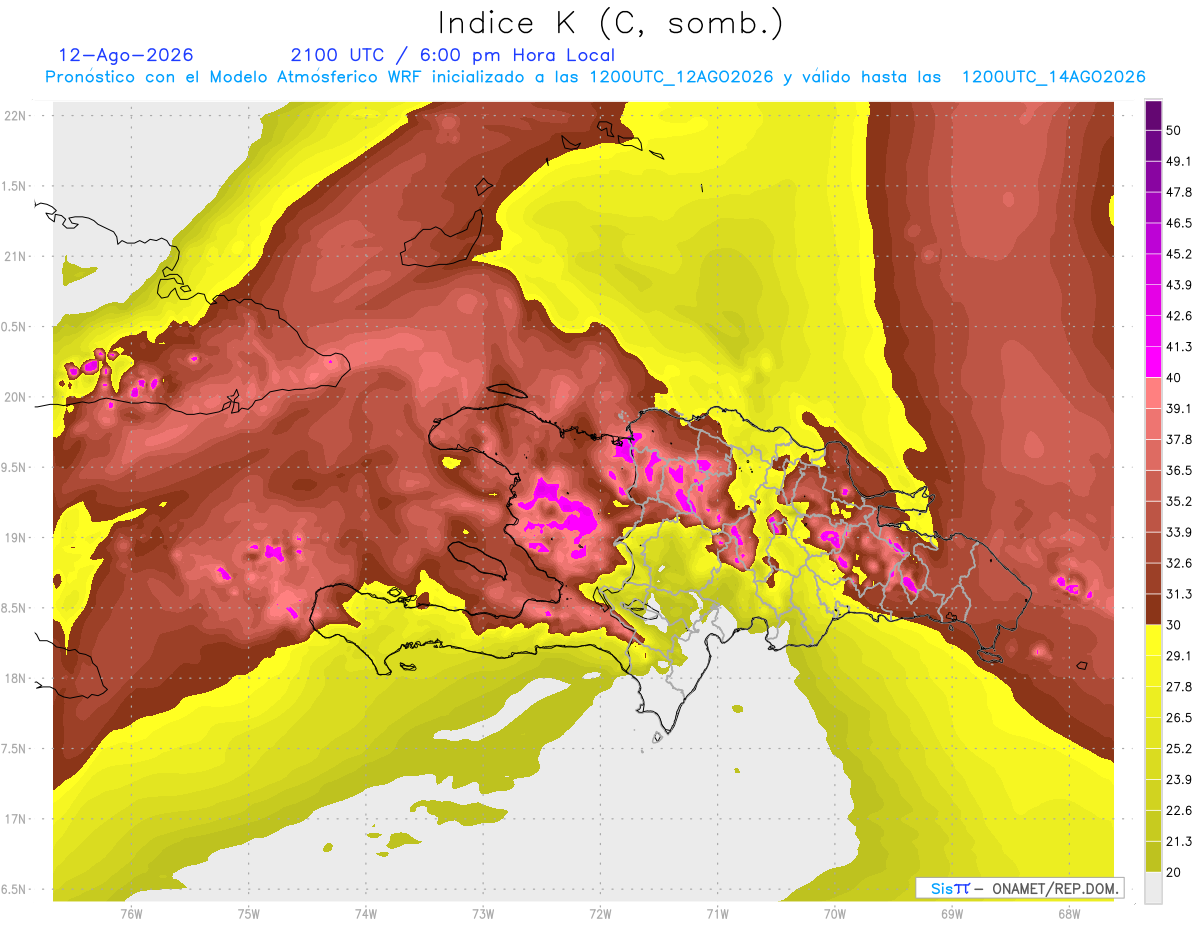The height and width of the screenshot is (927, 1200).
Task: Click the '22N' latitude axis label
Action: [15, 116]
